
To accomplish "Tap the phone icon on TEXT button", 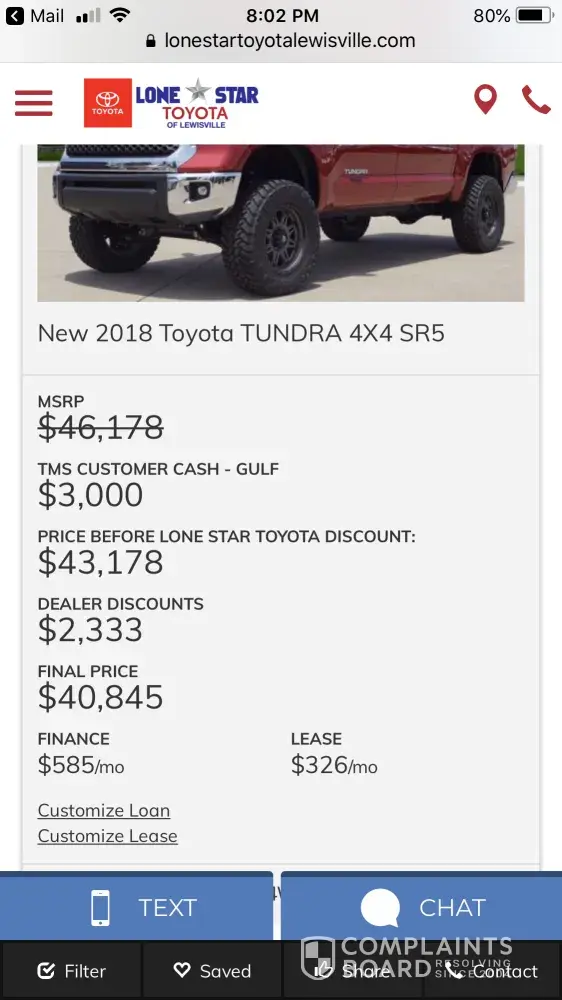I will coord(100,908).
